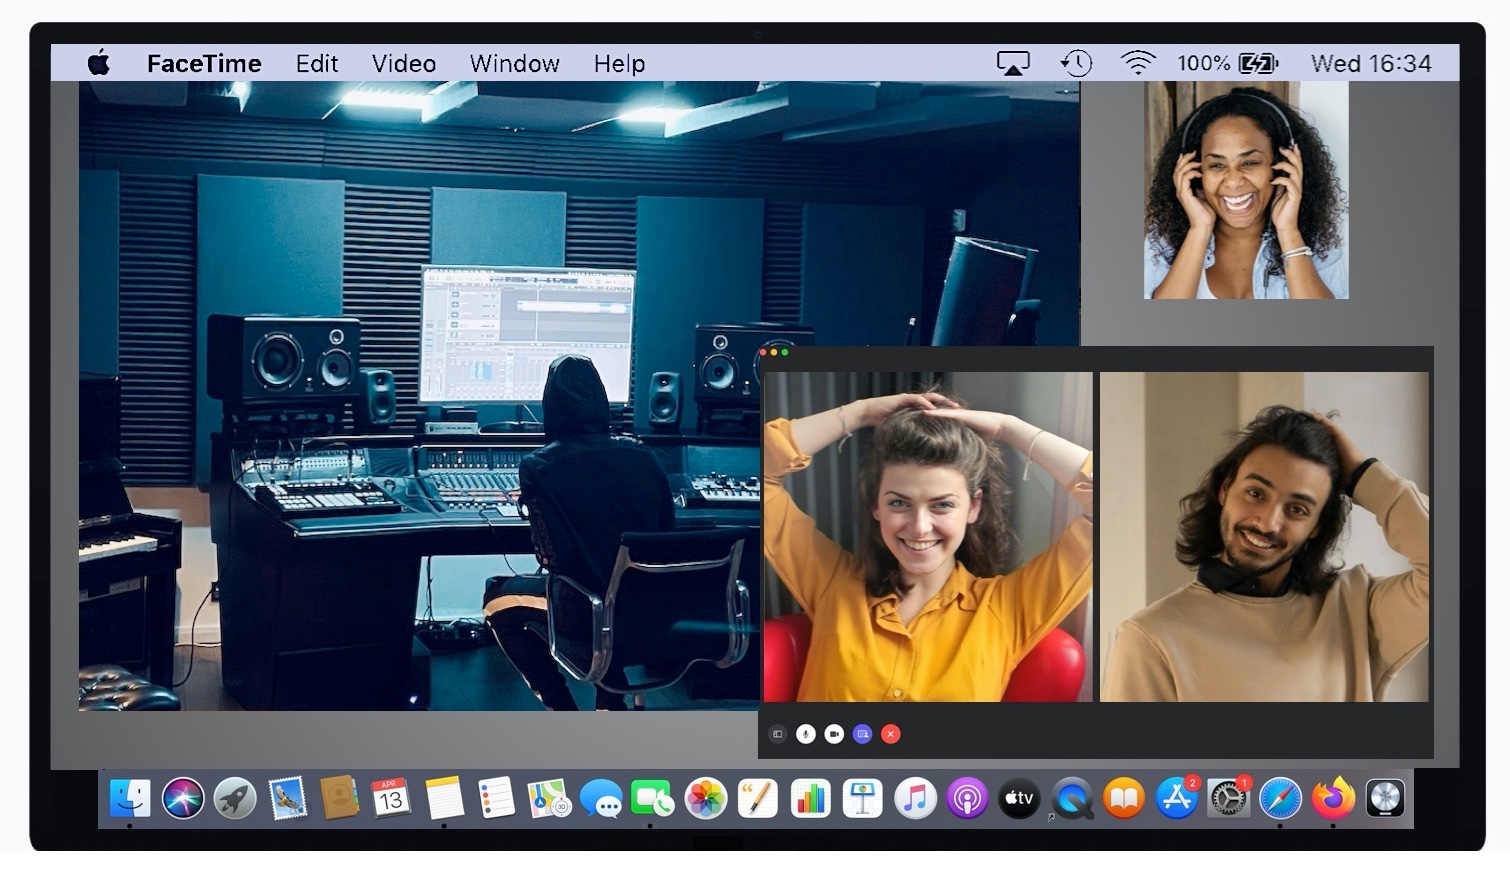This screenshot has width=1510, height=872.
Task: Open Safari from the Dock
Action: click(x=1281, y=799)
